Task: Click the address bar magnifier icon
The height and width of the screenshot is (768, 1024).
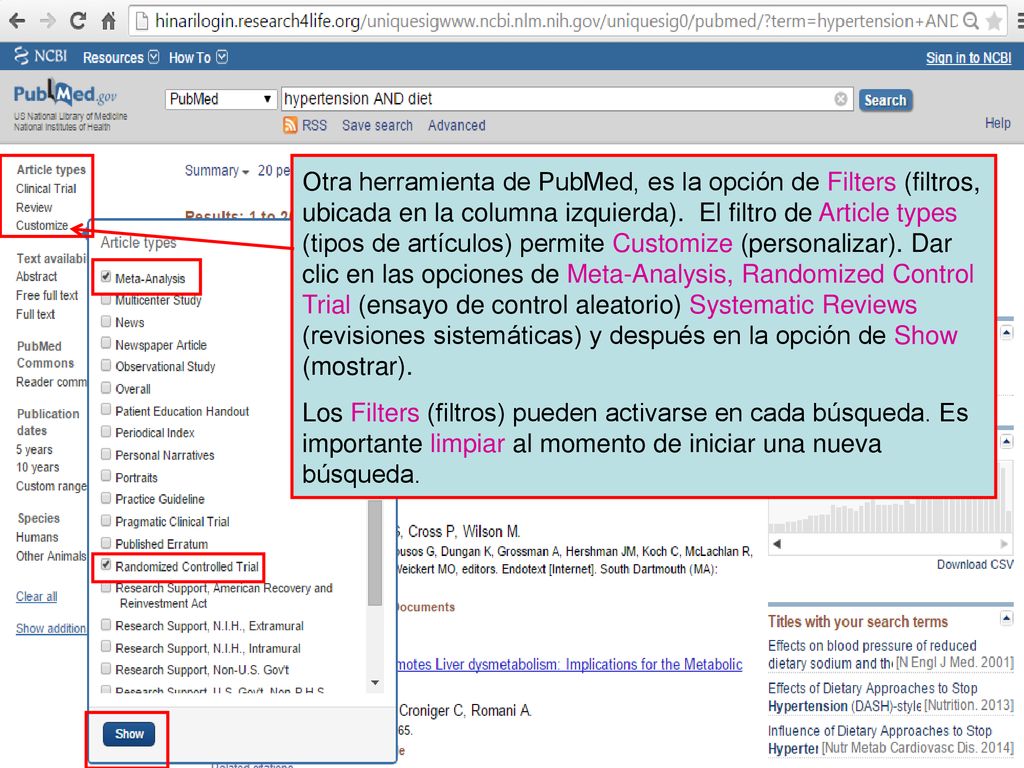Action: [971, 22]
